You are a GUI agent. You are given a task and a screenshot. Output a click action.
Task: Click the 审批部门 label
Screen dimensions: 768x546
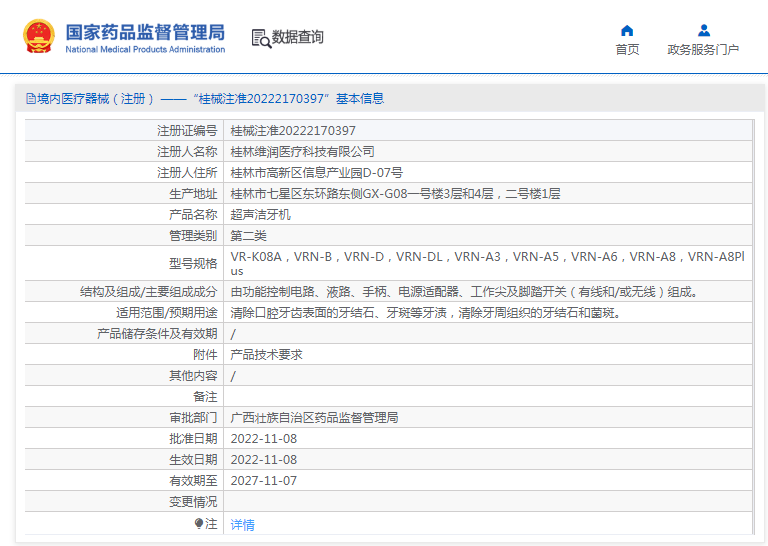193,418
